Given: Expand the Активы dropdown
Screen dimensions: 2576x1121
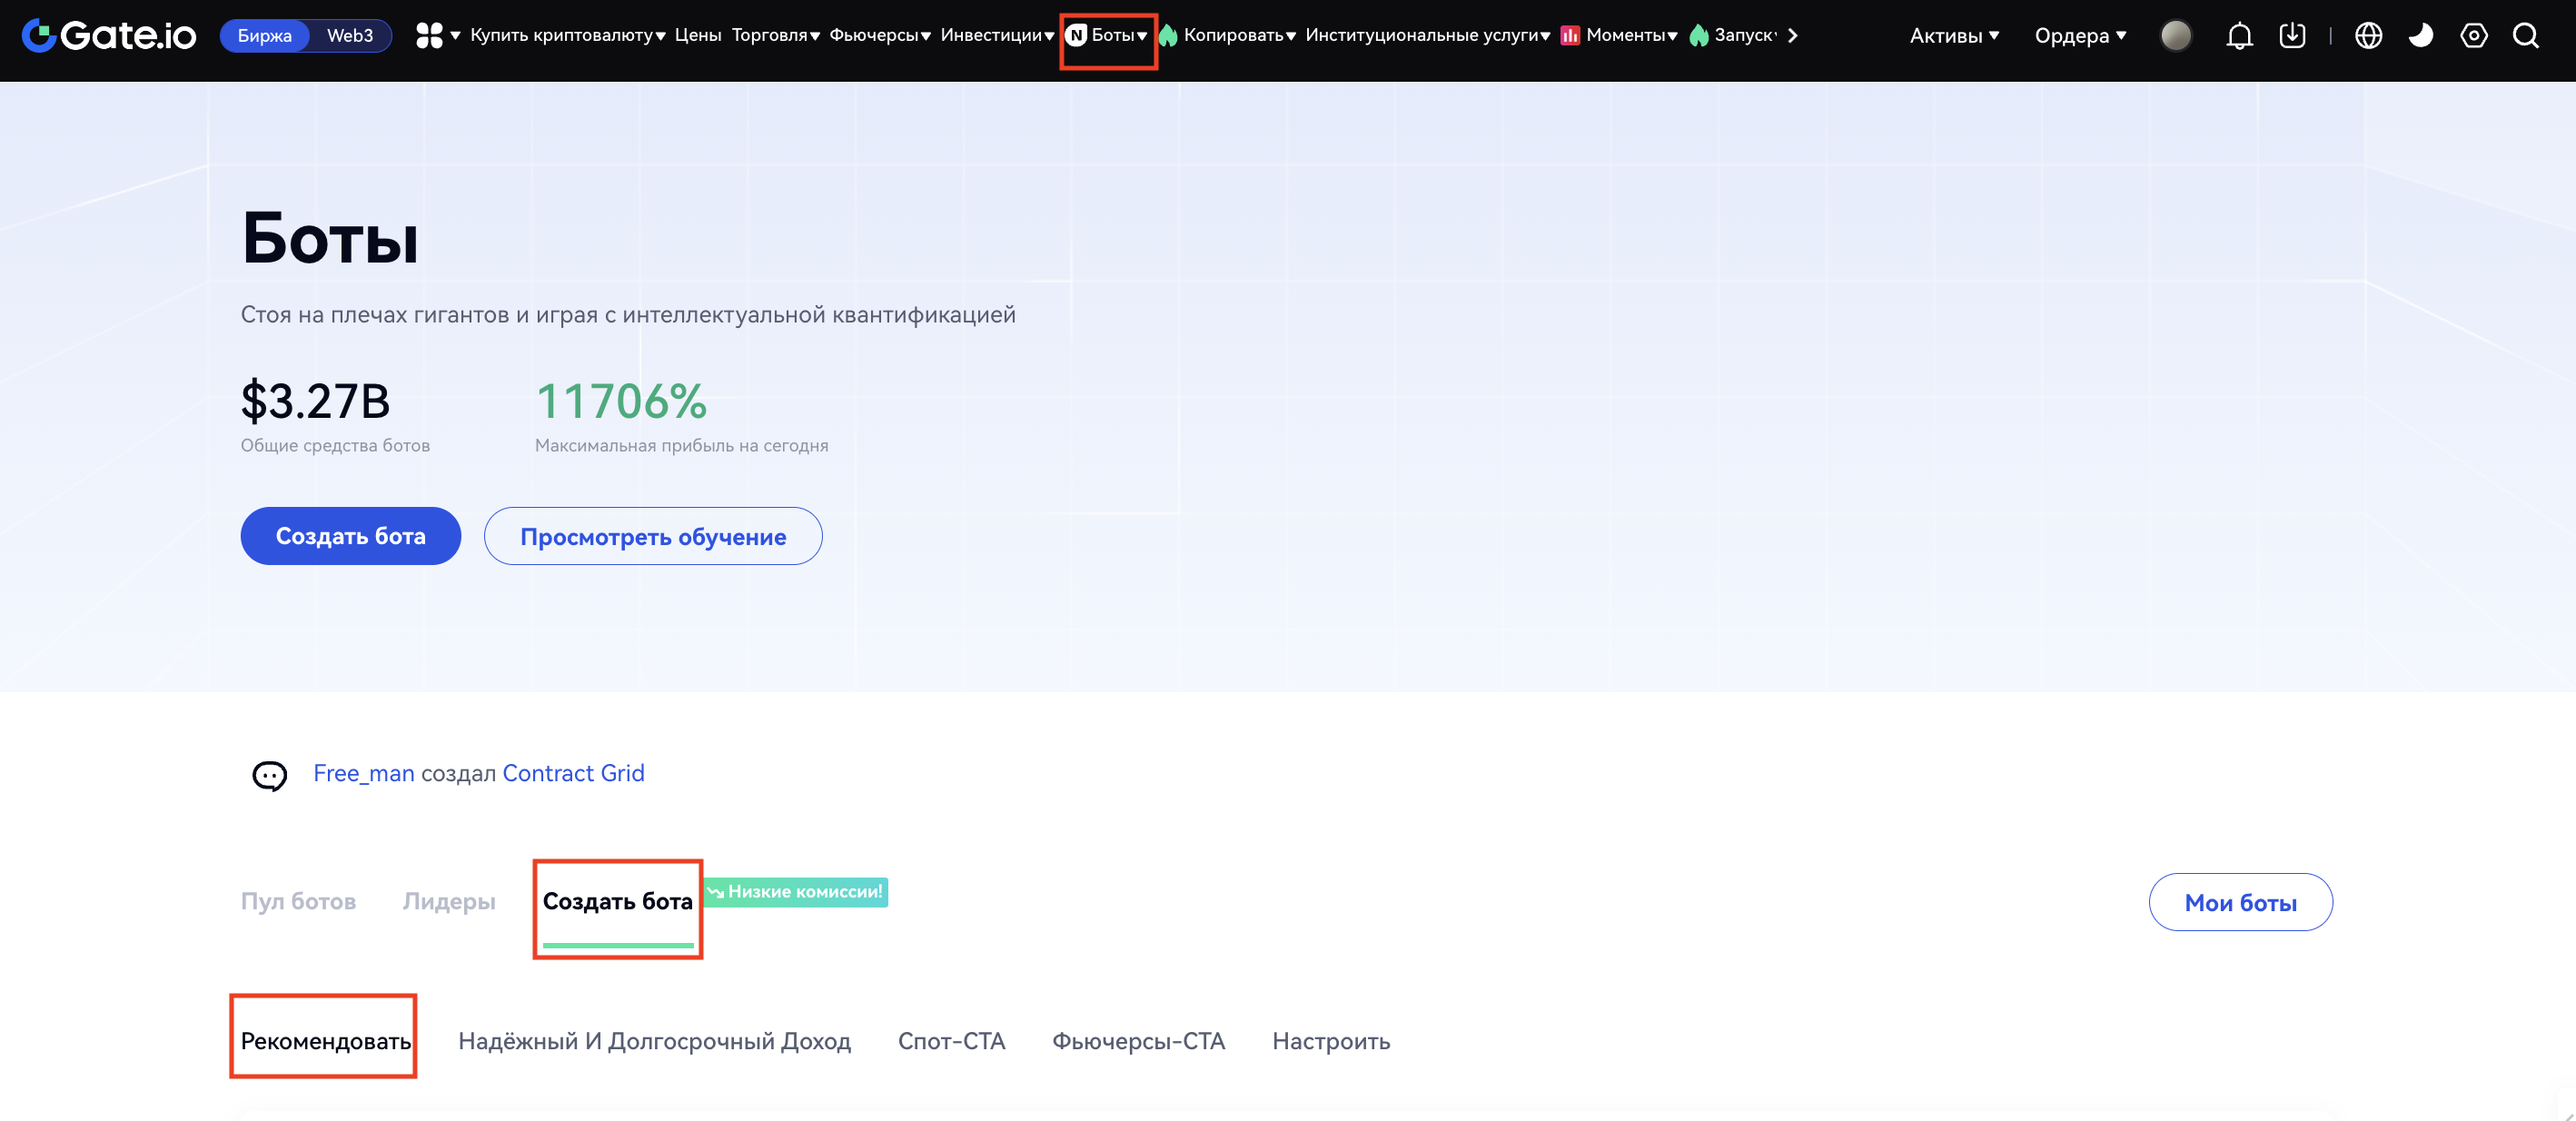Looking at the screenshot, I should (1953, 36).
